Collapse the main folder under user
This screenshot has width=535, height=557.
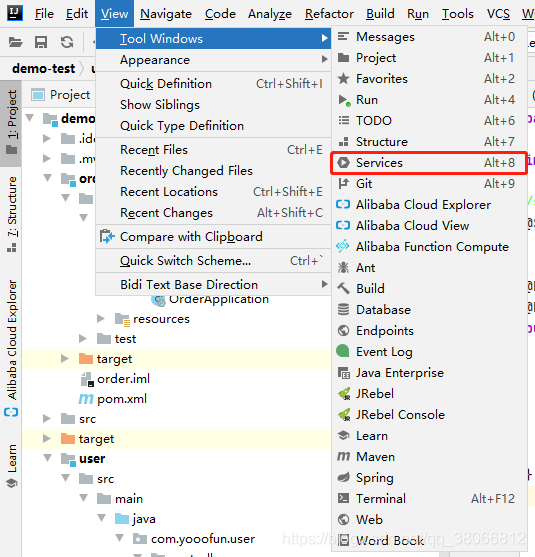click(83, 498)
